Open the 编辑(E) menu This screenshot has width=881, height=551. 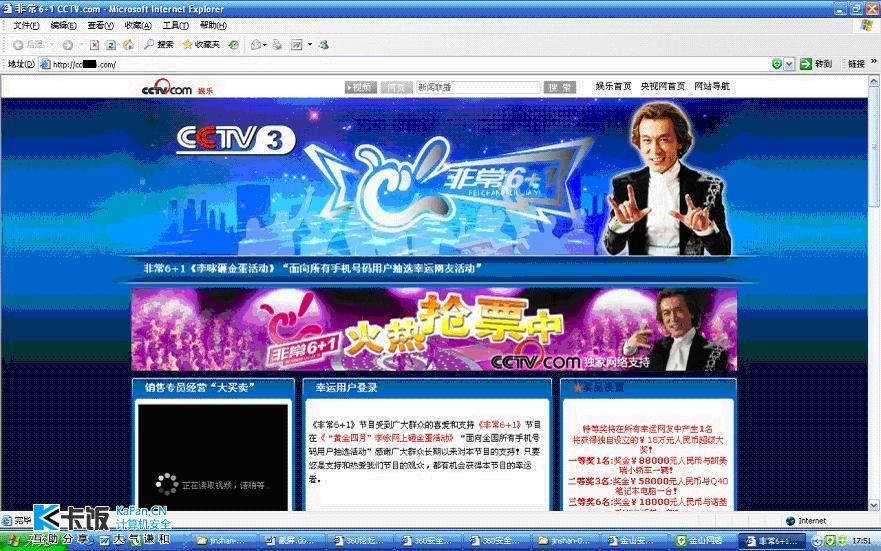coord(63,25)
